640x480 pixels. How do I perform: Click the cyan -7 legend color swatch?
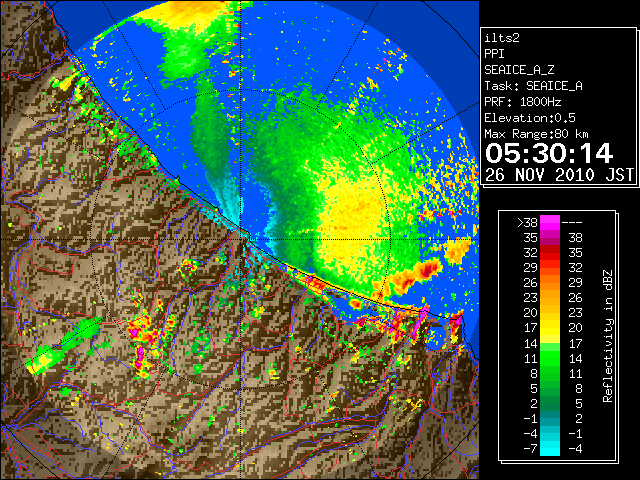(550, 449)
